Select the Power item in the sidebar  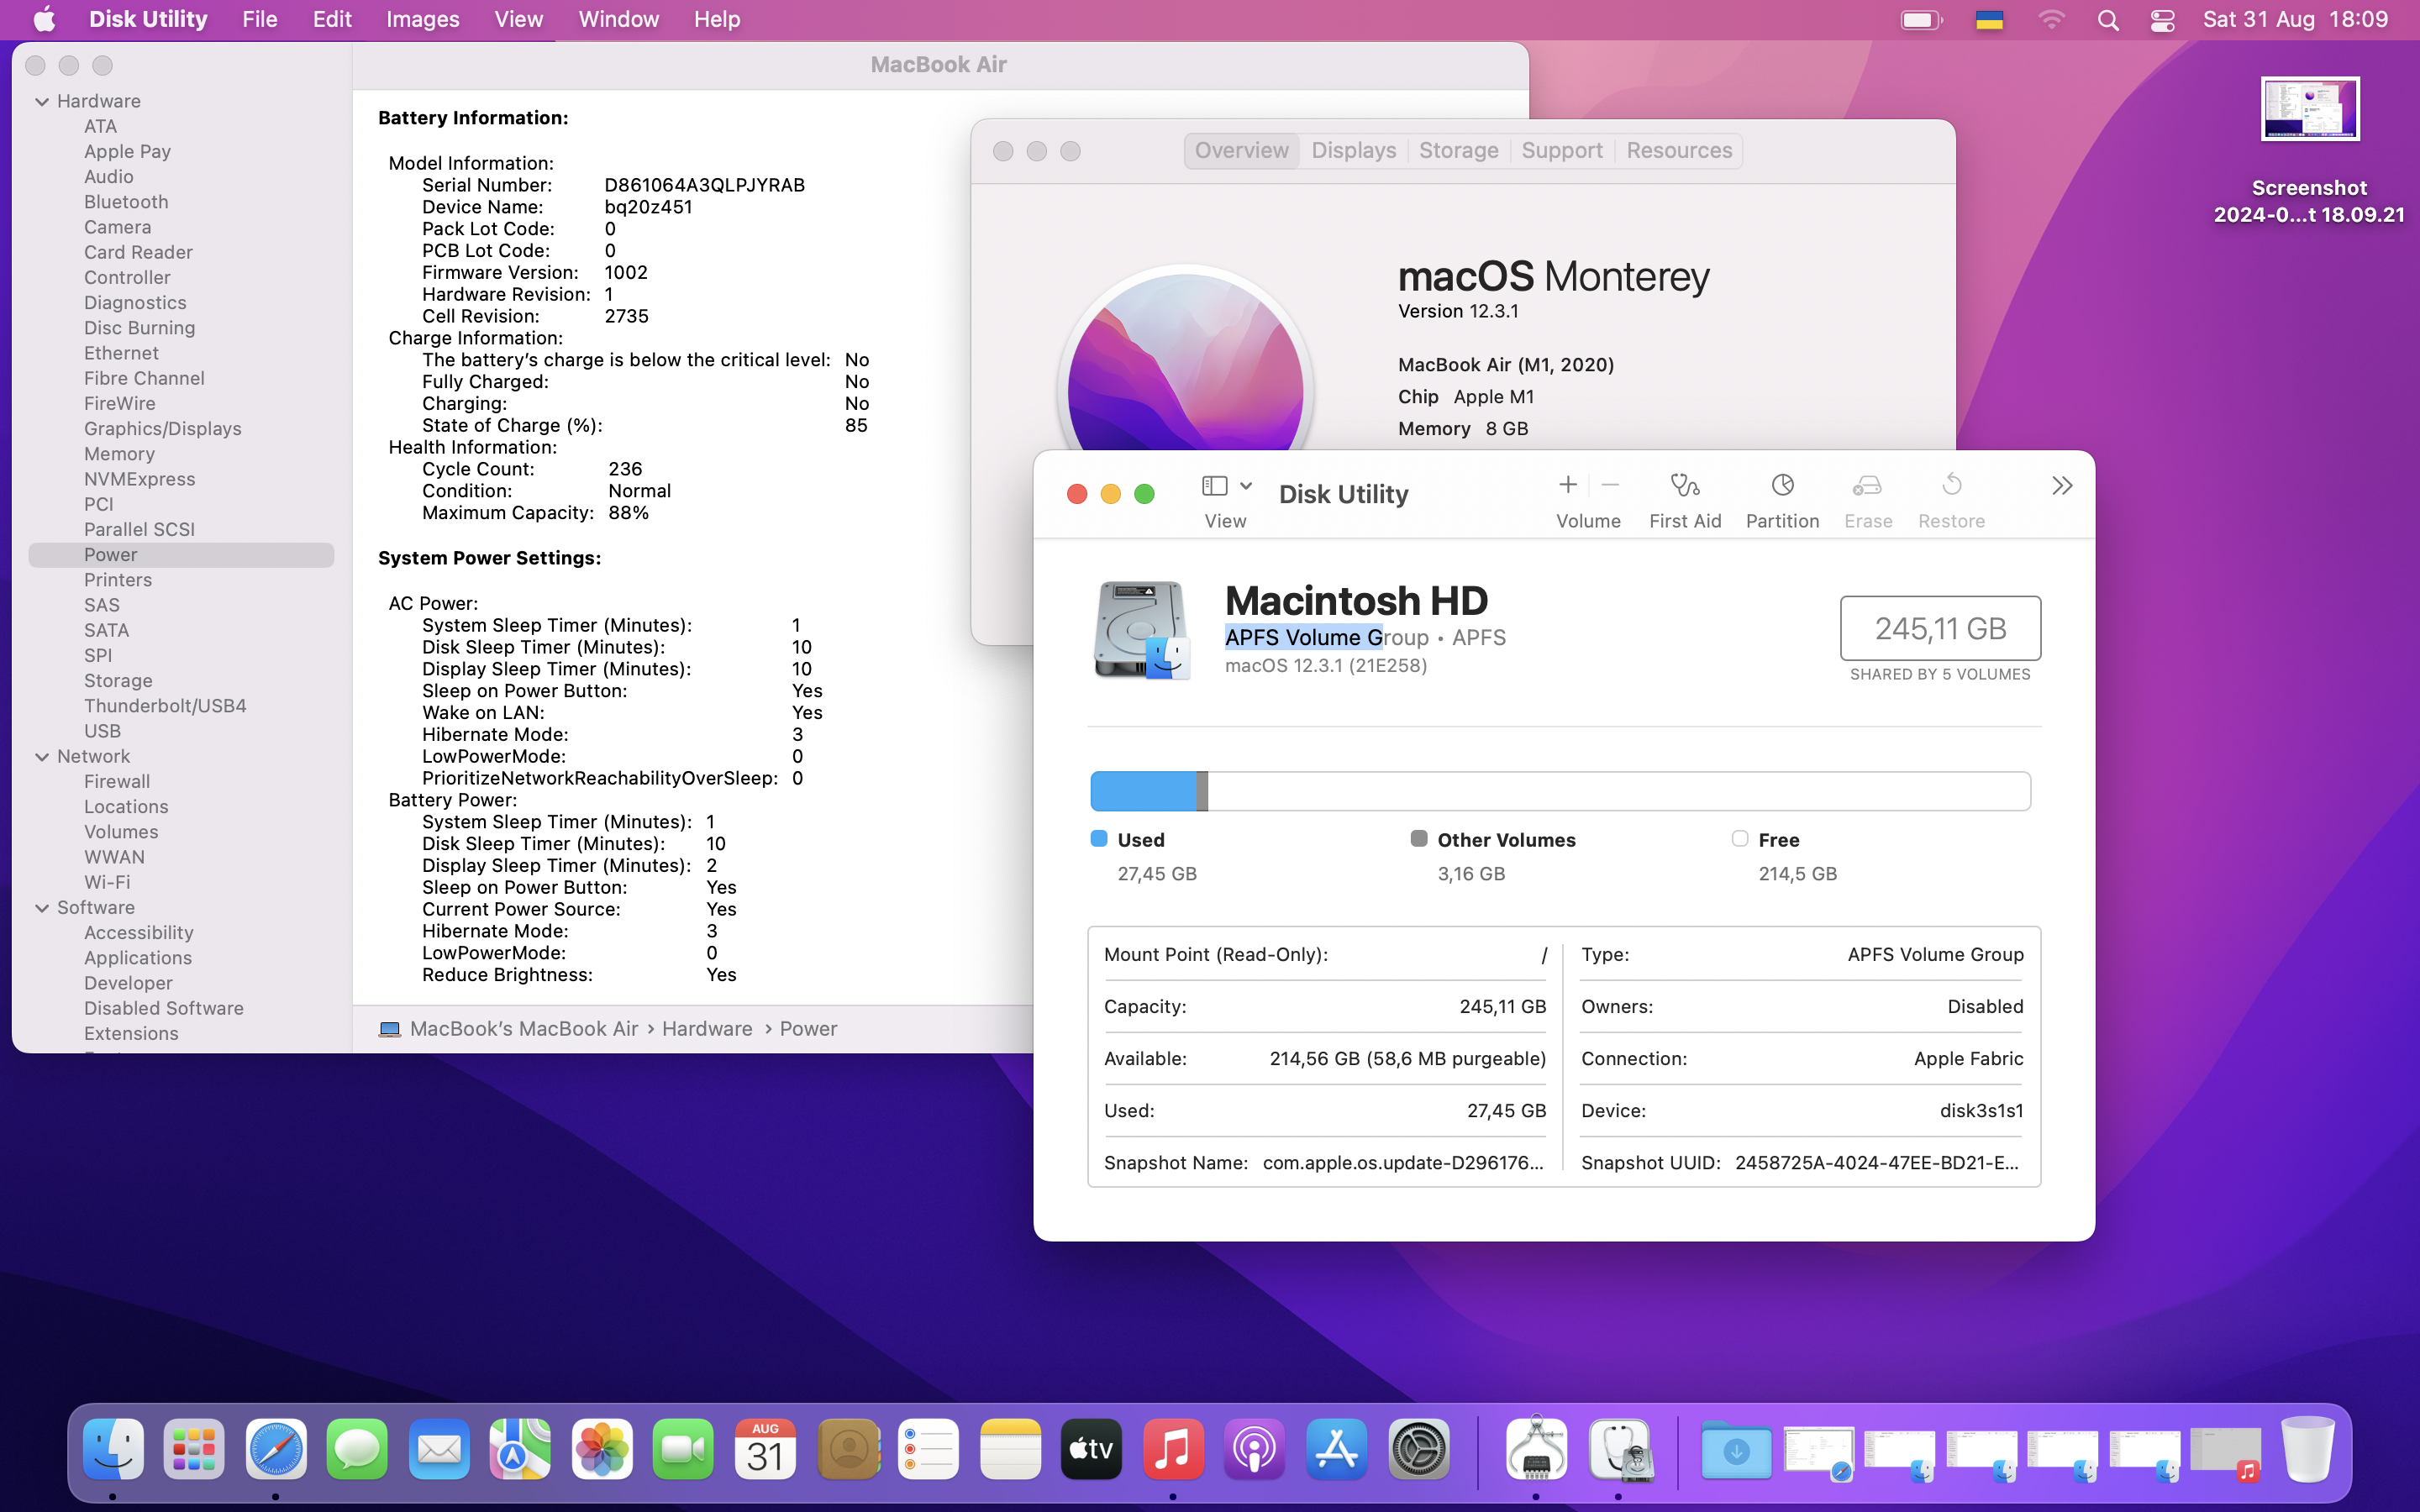point(181,555)
